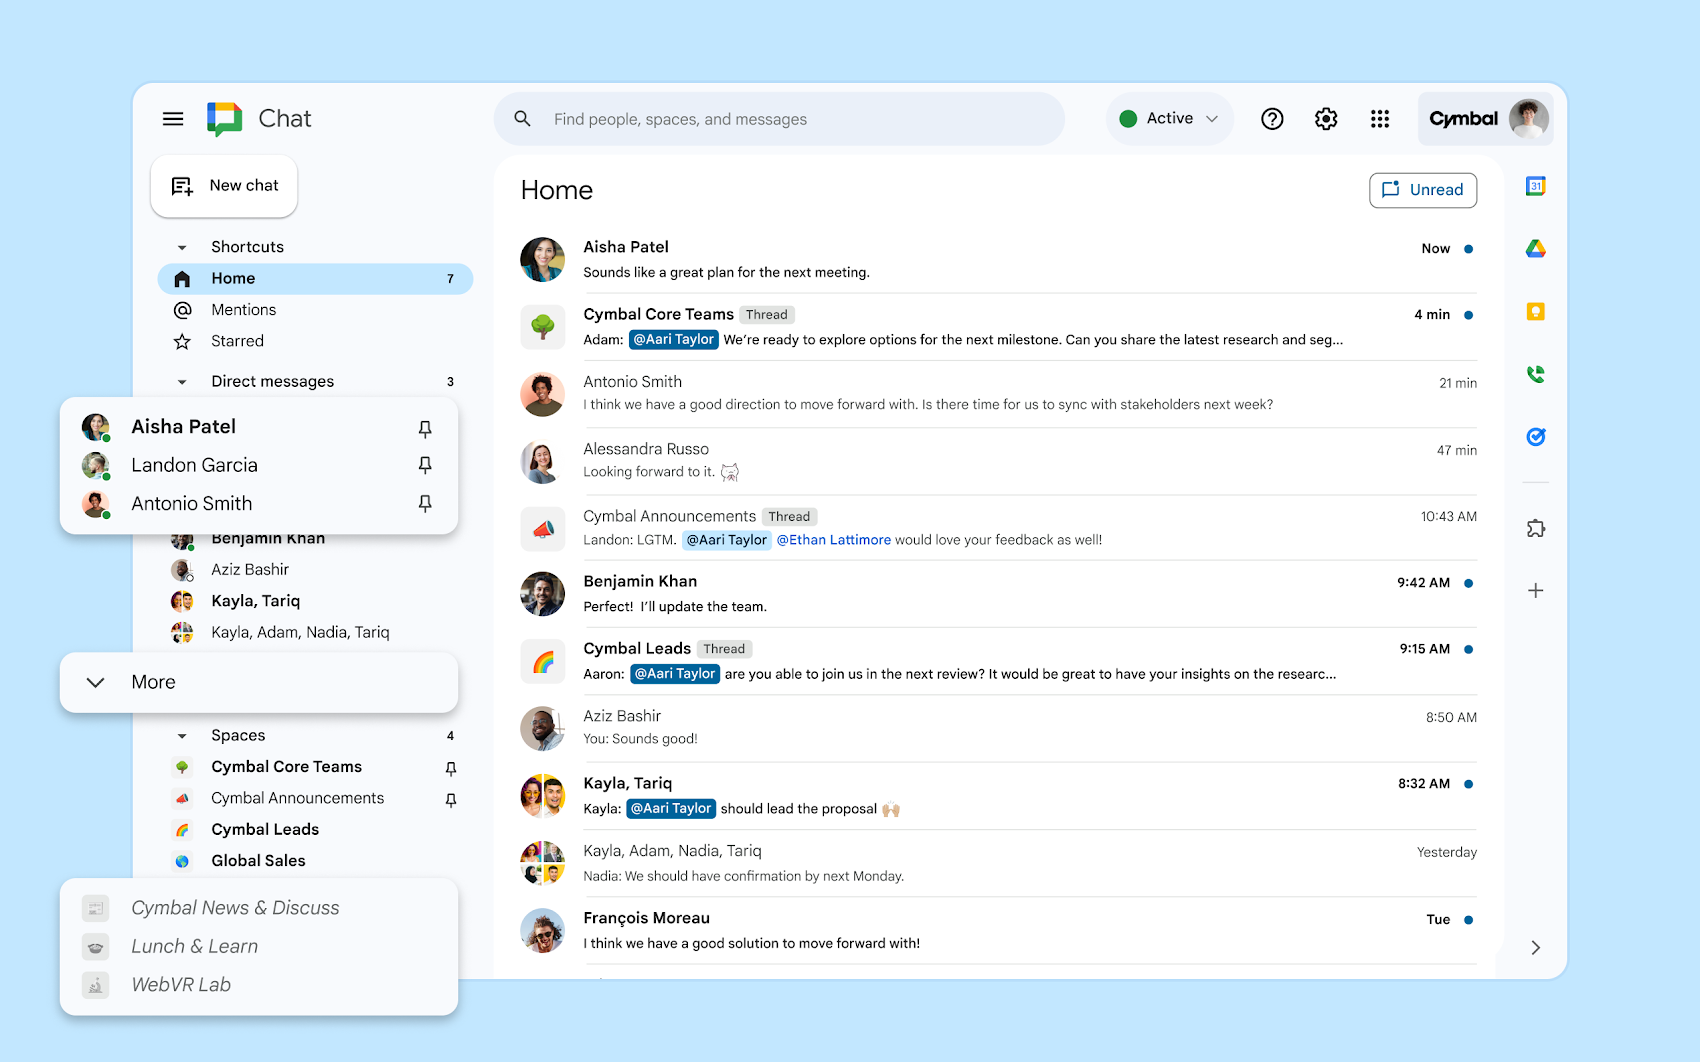The height and width of the screenshot is (1062, 1700).
Task: Click the Google Chat logo
Action: pyautogui.click(x=225, y=119)
